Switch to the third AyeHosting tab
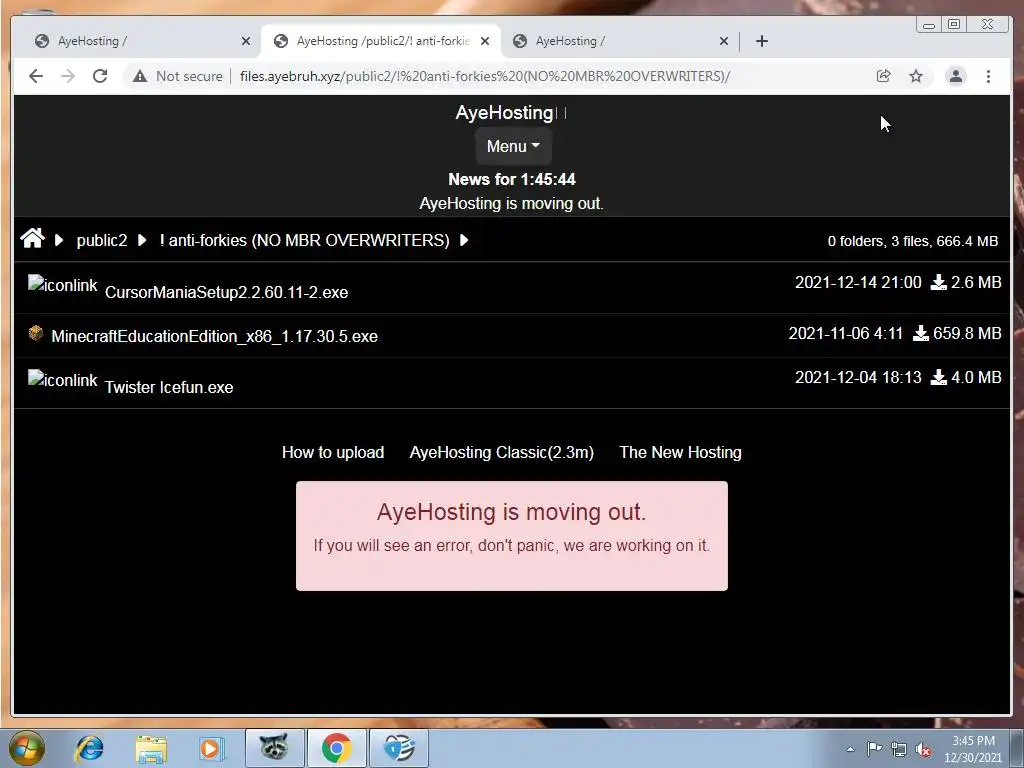Image resolution: width=1024 pixels, height=768 pixels. tap(620, 41)
